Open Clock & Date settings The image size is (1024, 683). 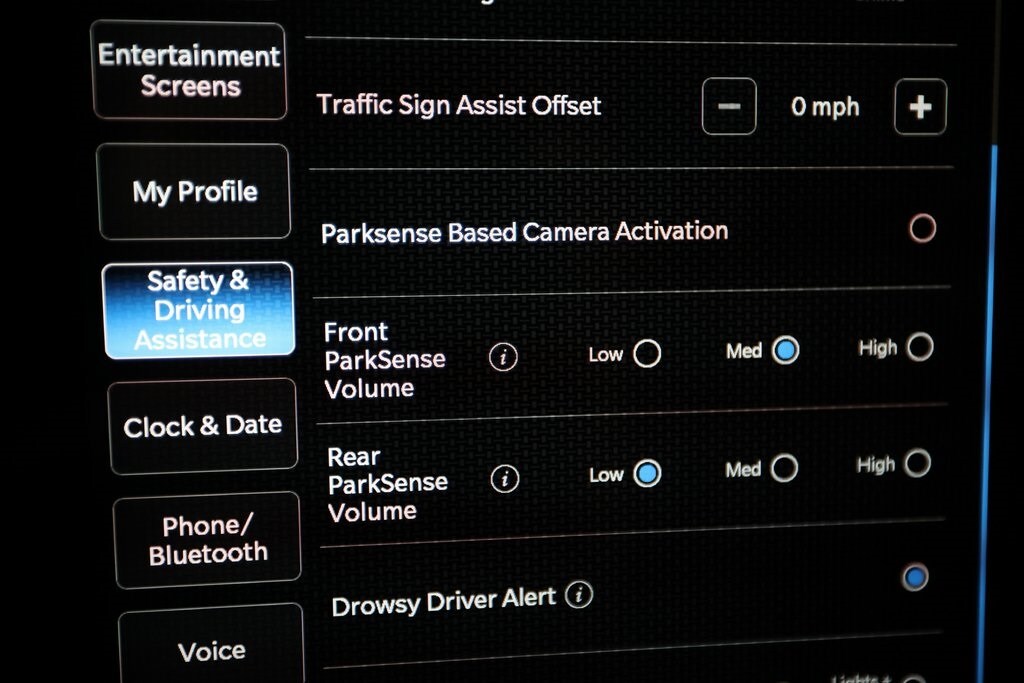click(x=202, y=426)
